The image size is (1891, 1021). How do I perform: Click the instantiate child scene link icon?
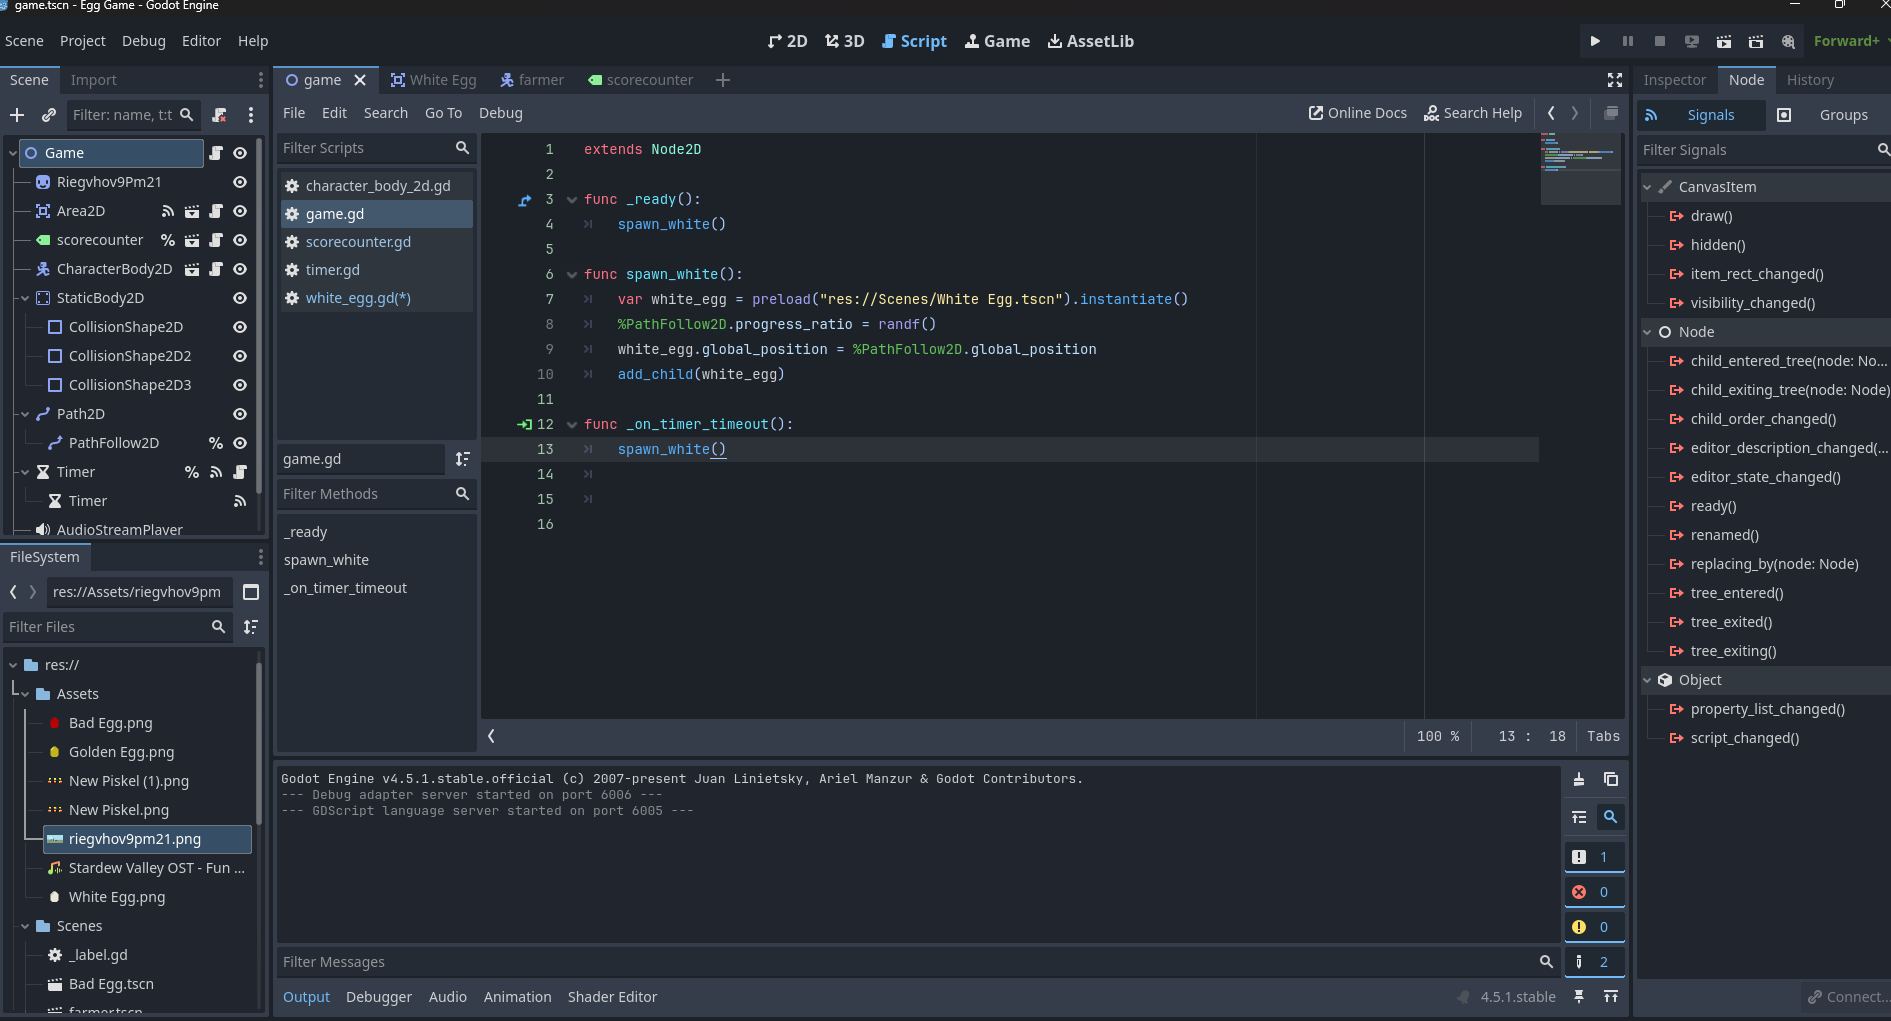[48, 115]
